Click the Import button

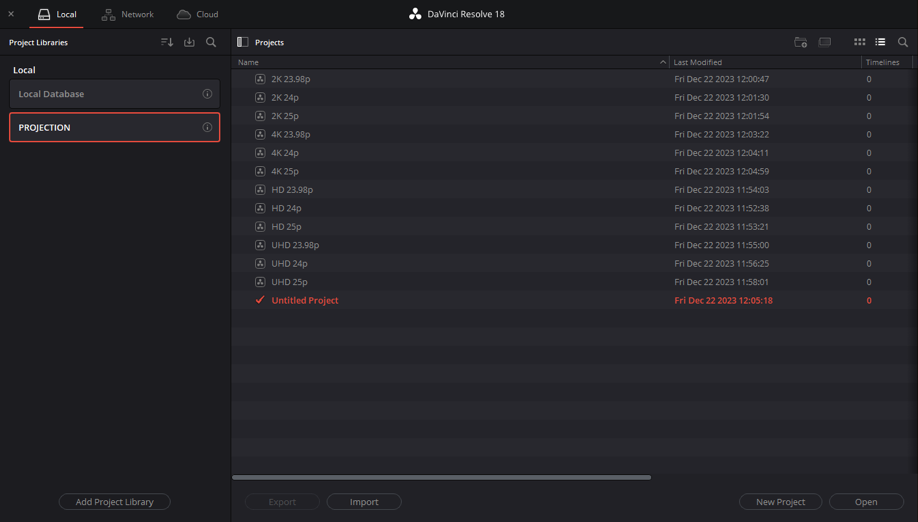364,502
